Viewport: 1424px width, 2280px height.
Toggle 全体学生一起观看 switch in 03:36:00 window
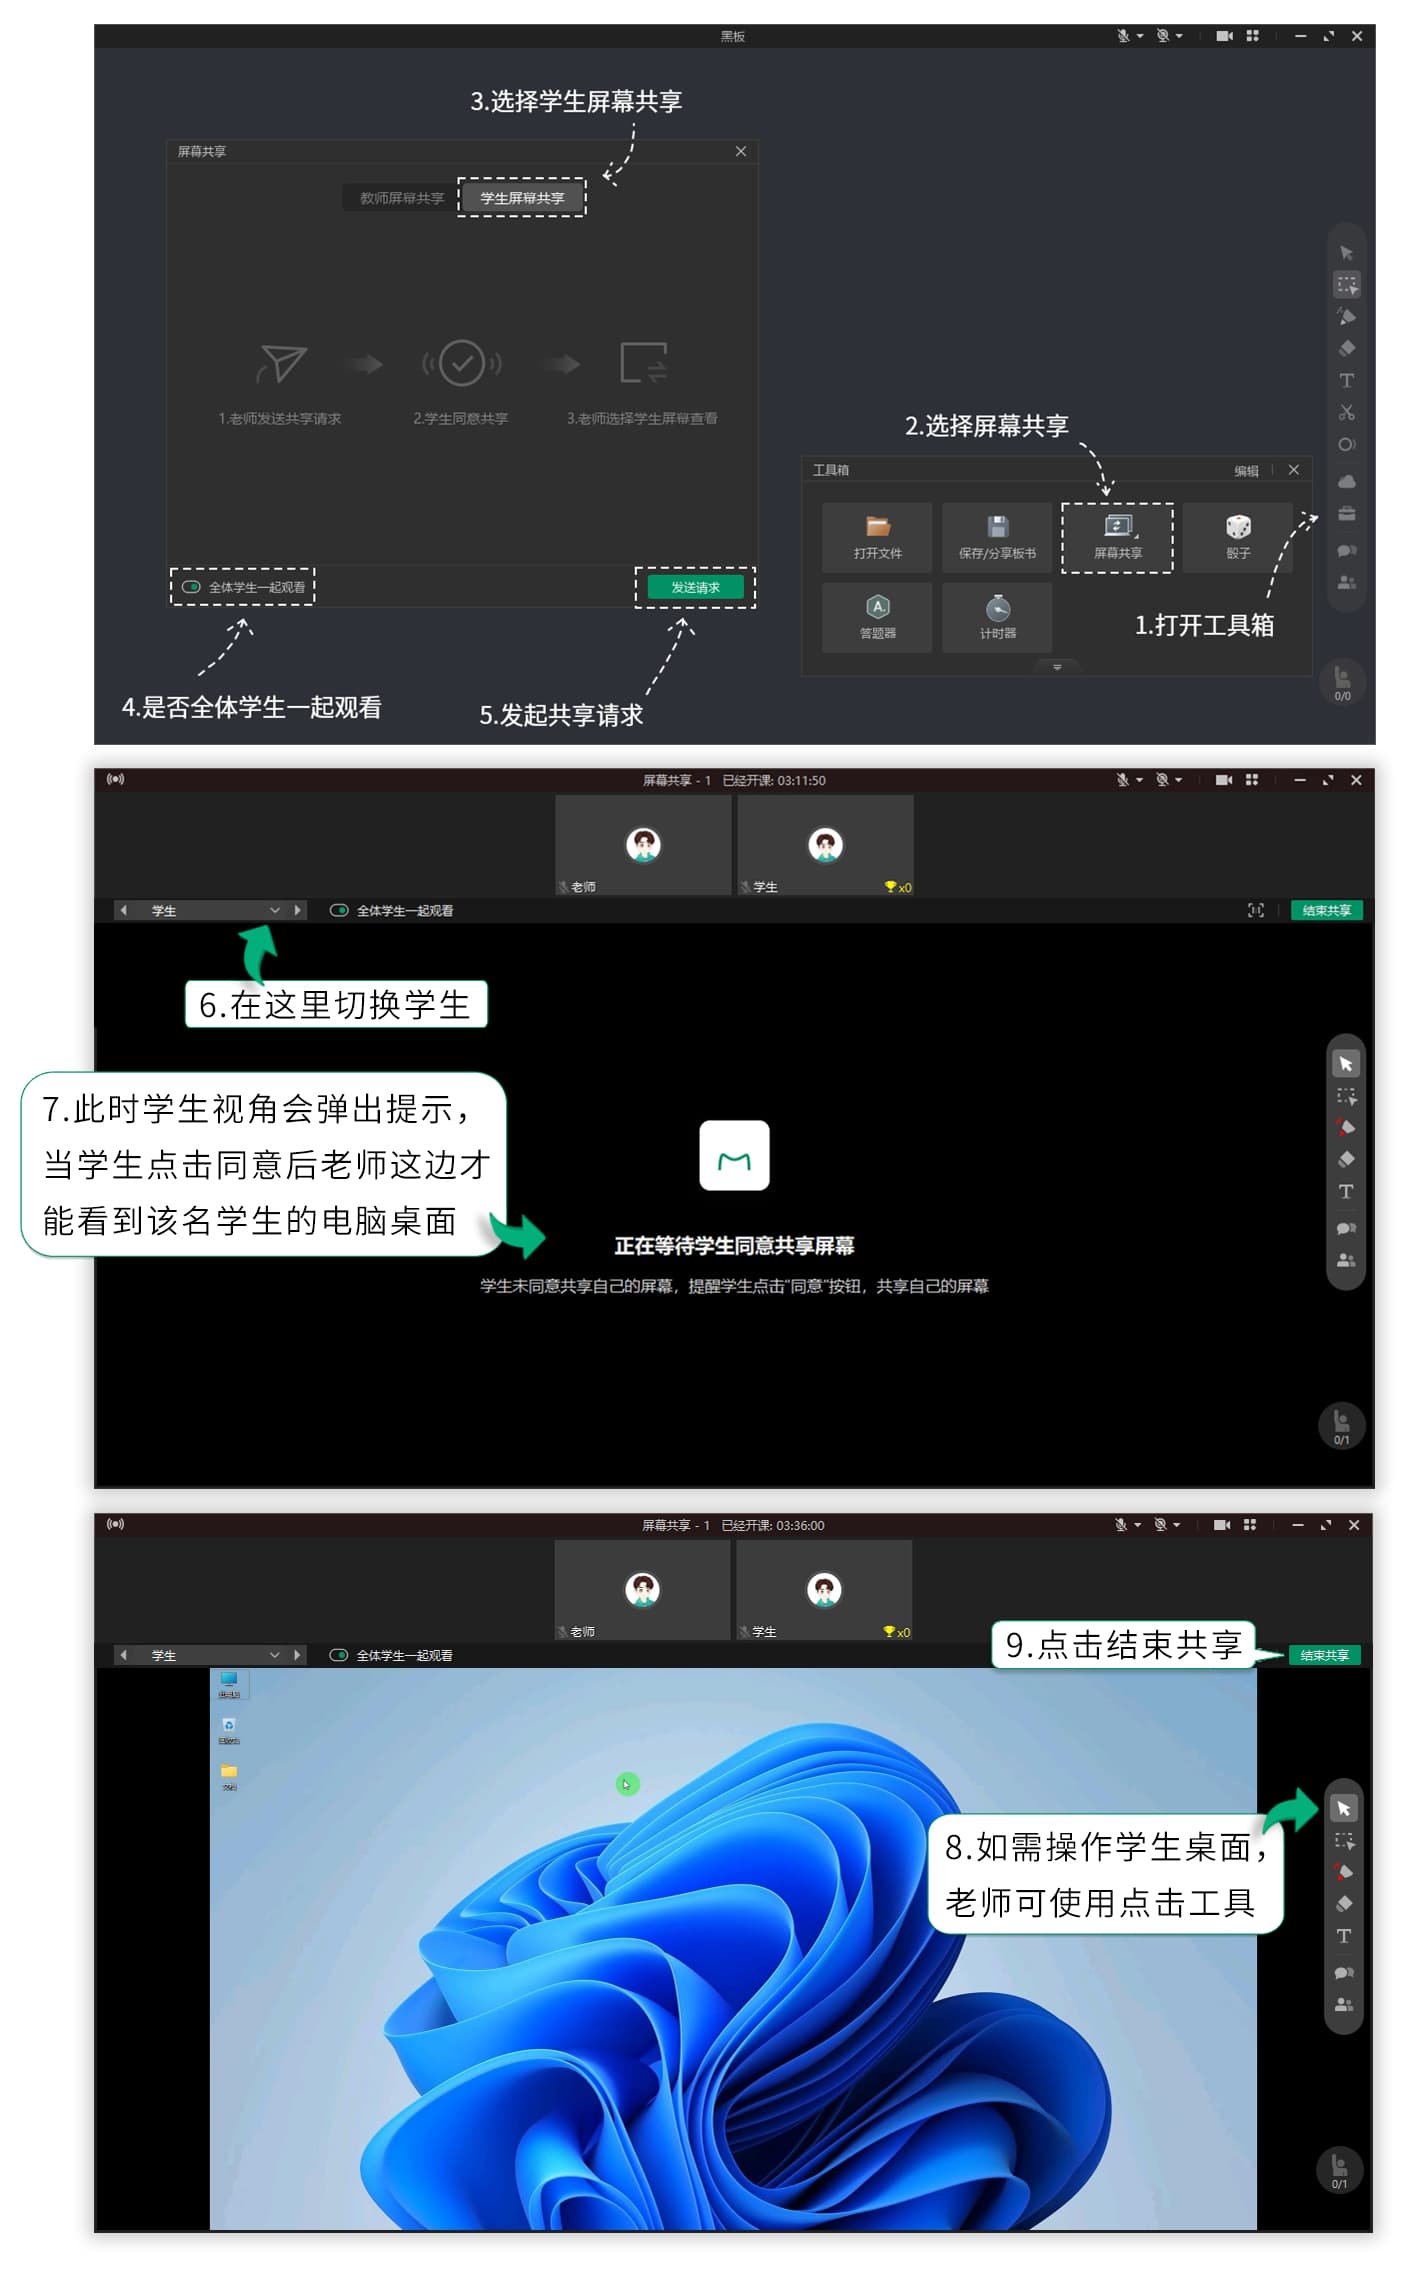tap(339, 1655)
